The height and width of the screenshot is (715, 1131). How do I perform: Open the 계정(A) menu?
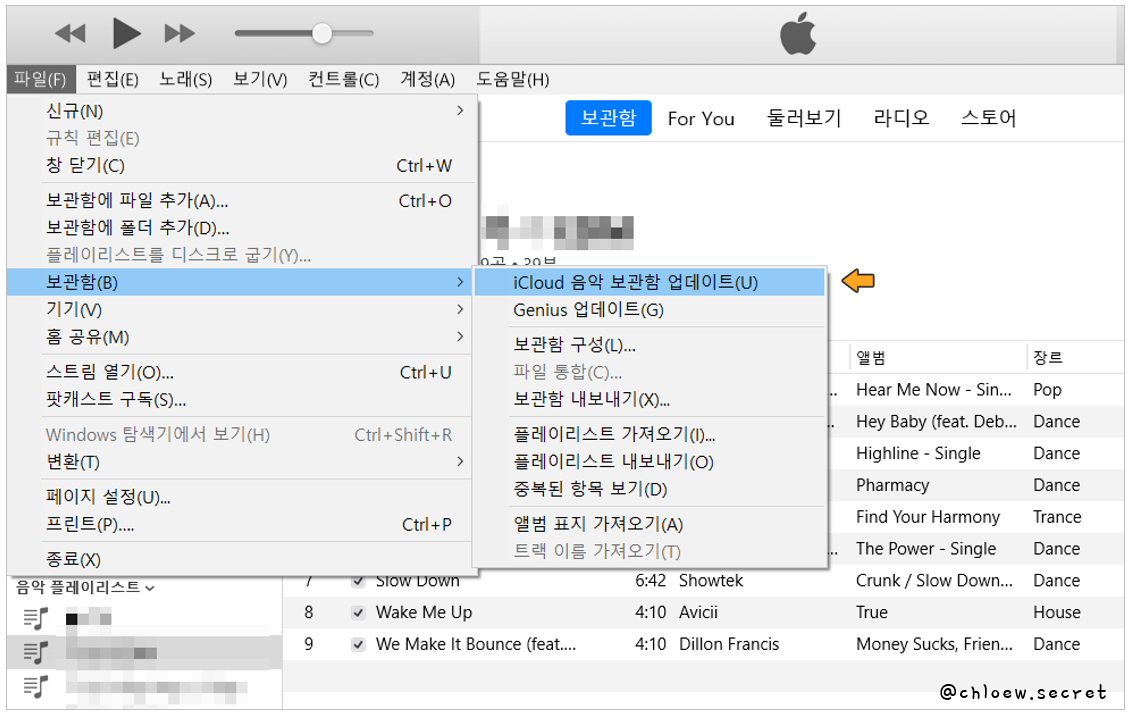tap(428, 79)
